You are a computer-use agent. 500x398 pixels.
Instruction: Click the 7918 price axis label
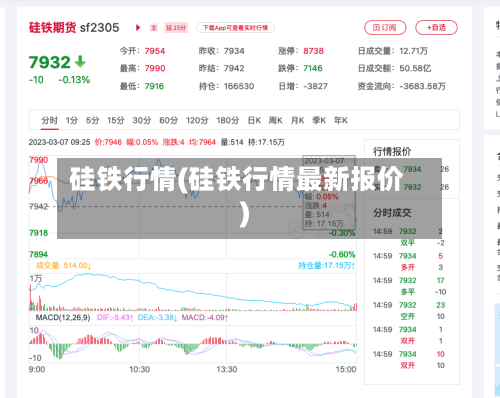(39, 233)
